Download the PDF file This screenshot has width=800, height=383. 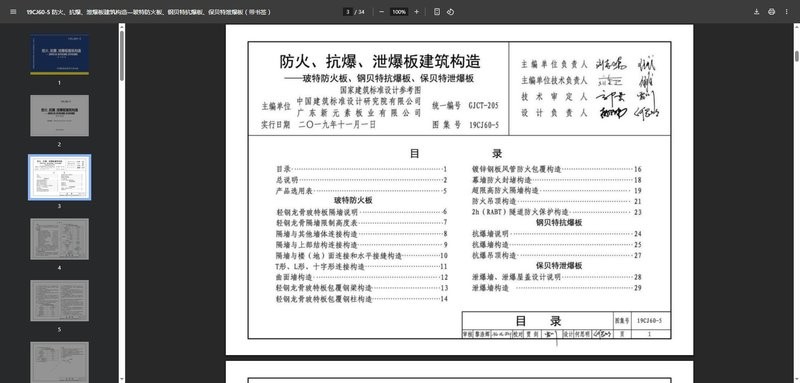(x=757, y=12)
